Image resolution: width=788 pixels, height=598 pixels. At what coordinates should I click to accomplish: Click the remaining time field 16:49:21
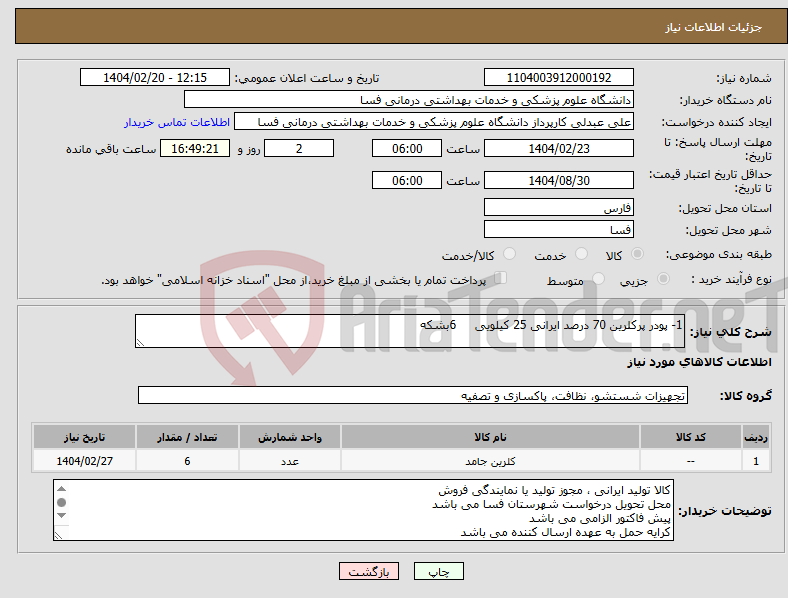pos(195,149)
